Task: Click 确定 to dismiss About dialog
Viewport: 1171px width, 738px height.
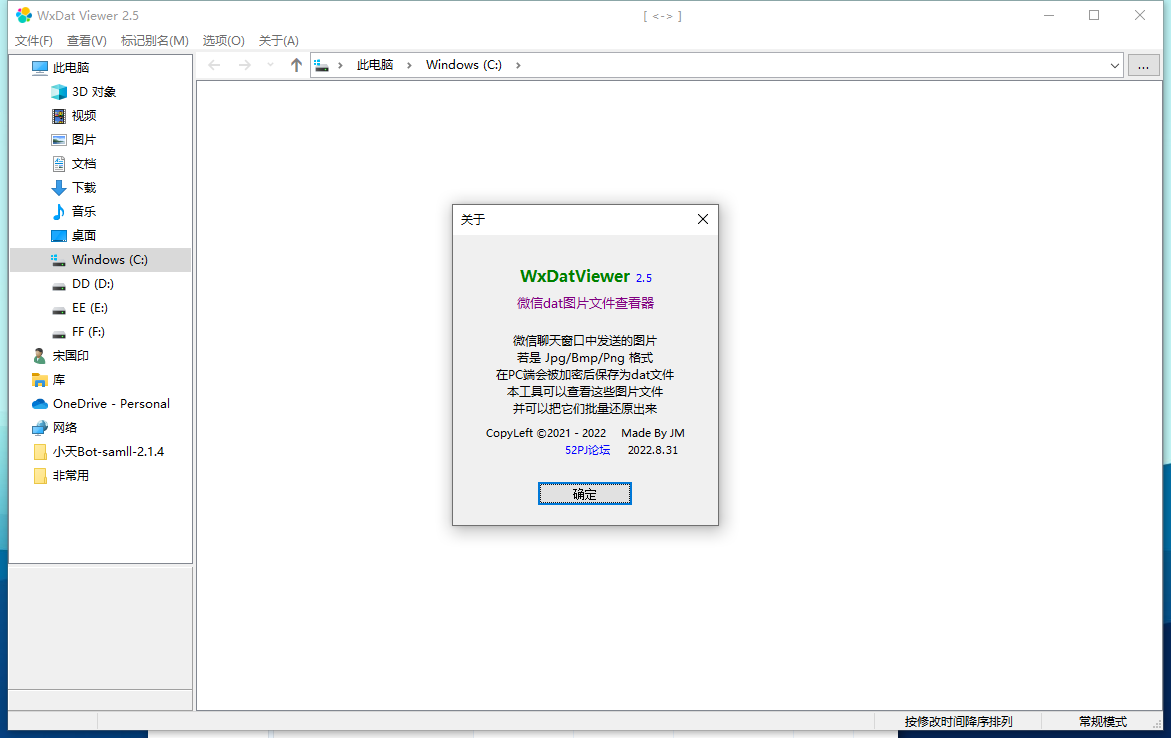Action: pyautogui.click(x=585, y=494)
